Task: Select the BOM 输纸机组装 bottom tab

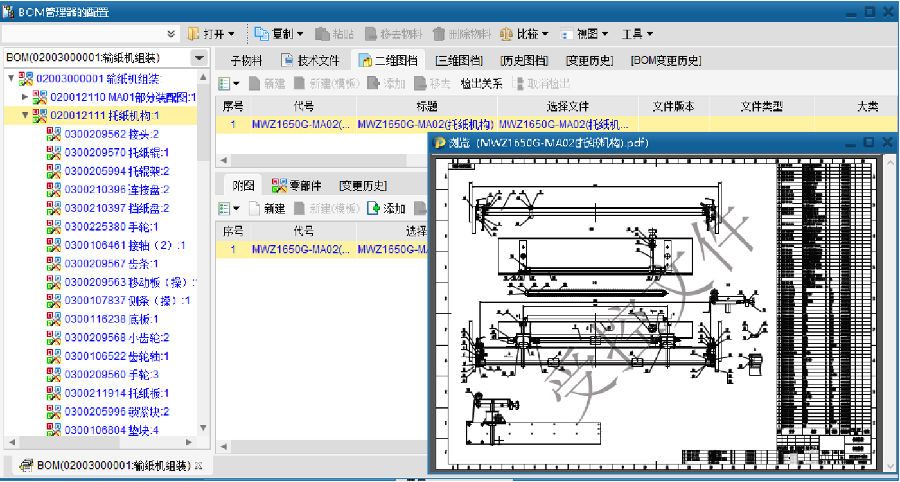Action: click(110, 466)
